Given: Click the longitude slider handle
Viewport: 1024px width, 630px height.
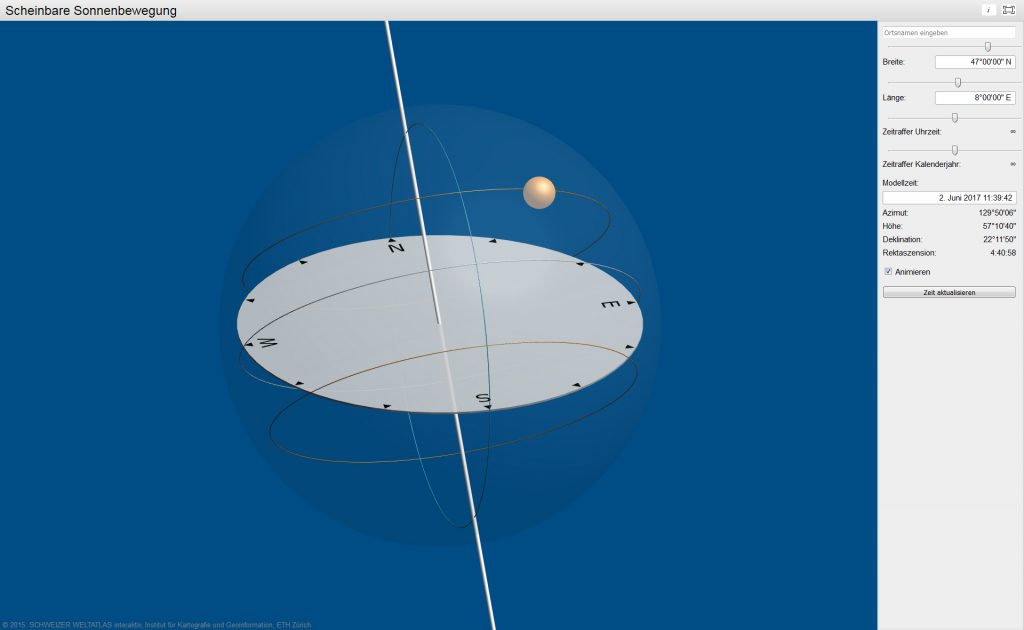Looking at the screenshot, I should (958, 82).
